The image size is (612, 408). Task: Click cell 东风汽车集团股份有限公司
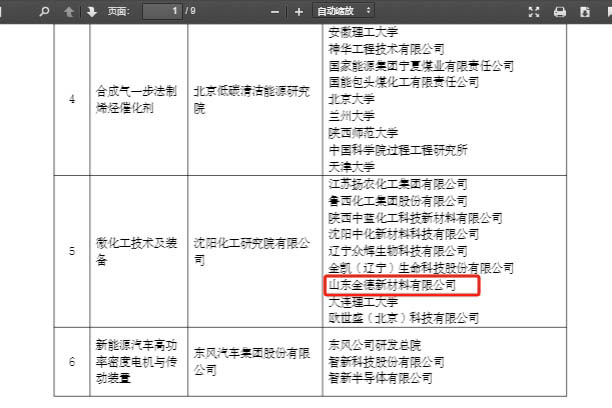click(x=255, y=362)
